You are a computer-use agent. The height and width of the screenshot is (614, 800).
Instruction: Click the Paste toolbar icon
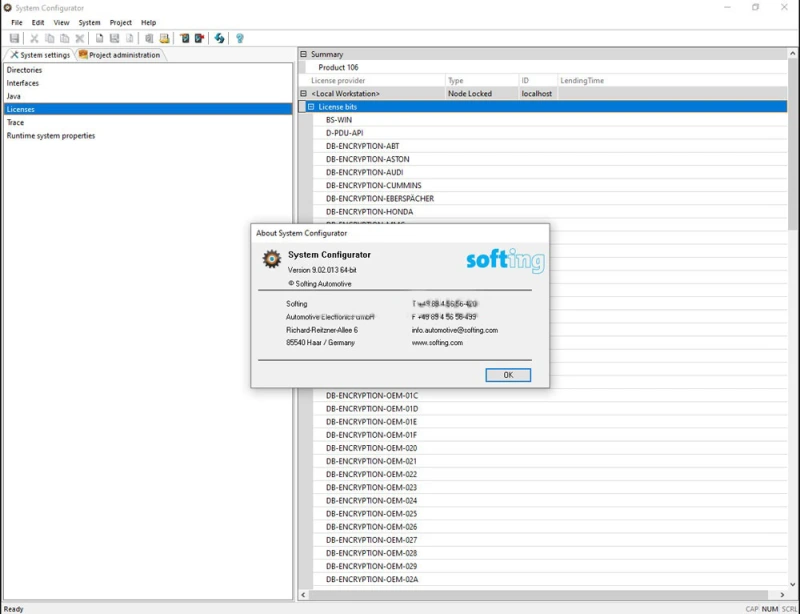[64, 38]
